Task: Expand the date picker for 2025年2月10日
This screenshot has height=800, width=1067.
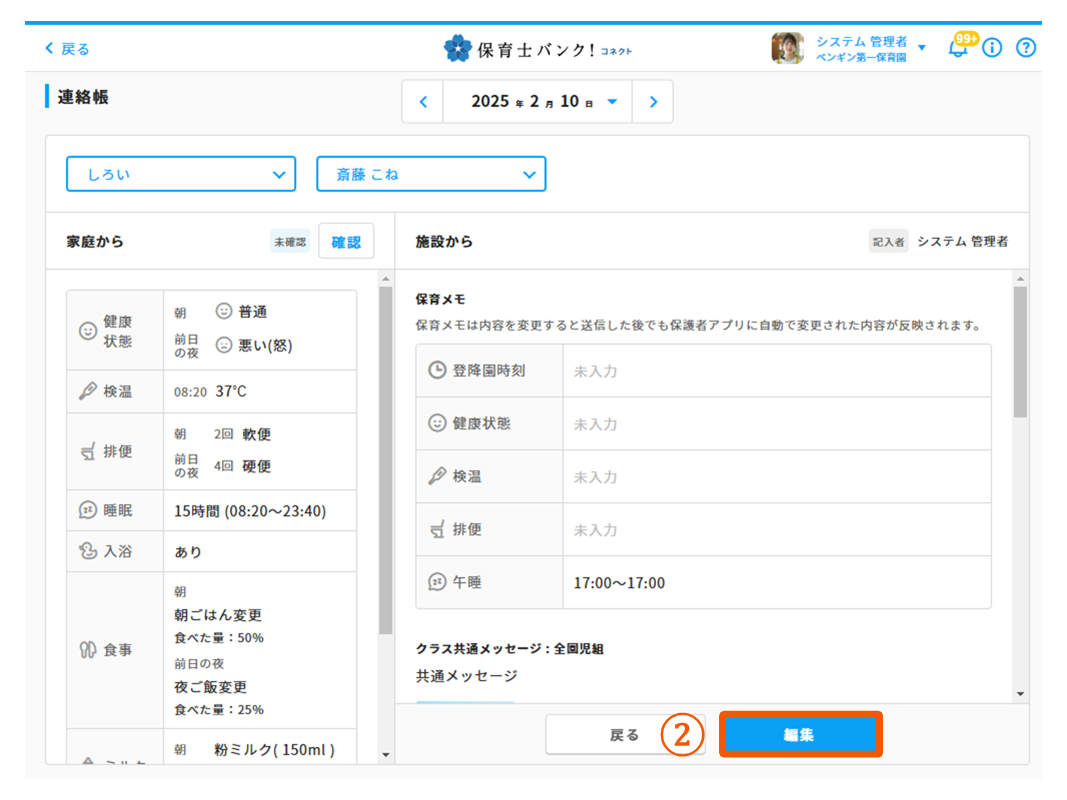Action: pyautogui.click(x=612, y=102)
